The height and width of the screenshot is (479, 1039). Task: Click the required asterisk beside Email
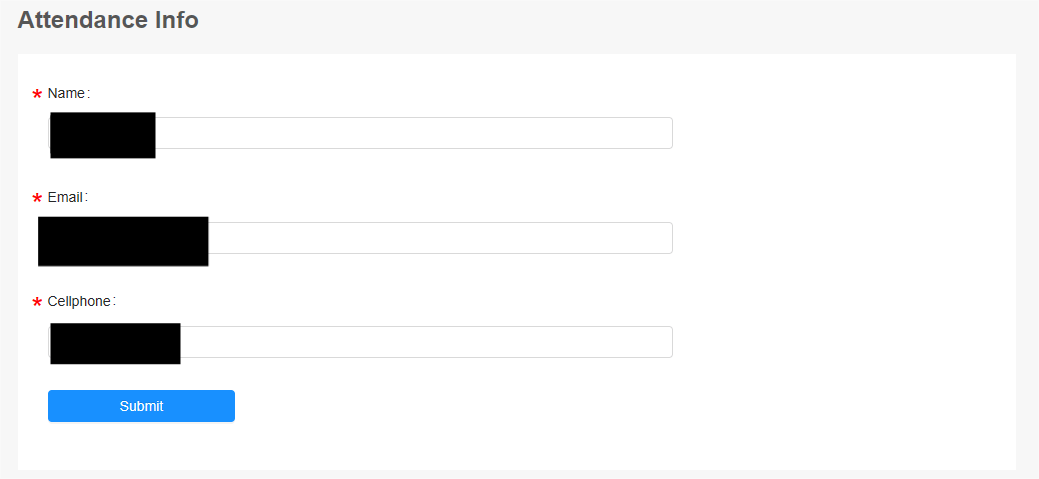pyautogui.click(x=37, y=199)
